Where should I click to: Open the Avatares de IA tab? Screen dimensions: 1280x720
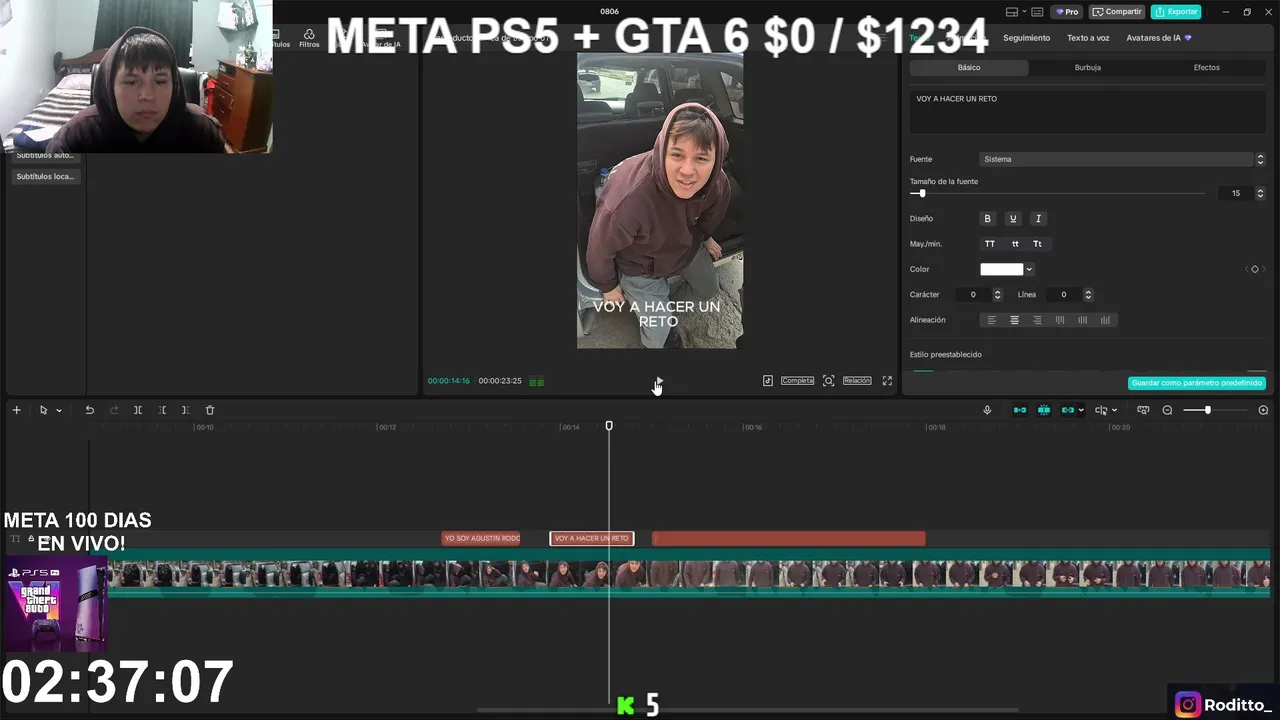click(1159, 38)
